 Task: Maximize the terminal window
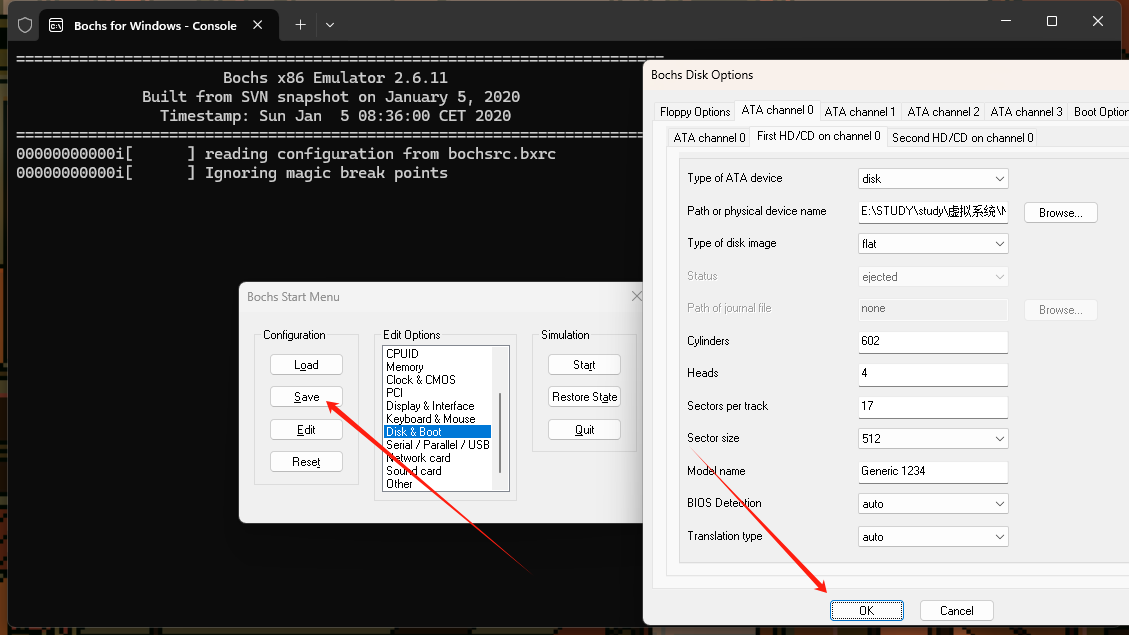[x=1052, y=22]
